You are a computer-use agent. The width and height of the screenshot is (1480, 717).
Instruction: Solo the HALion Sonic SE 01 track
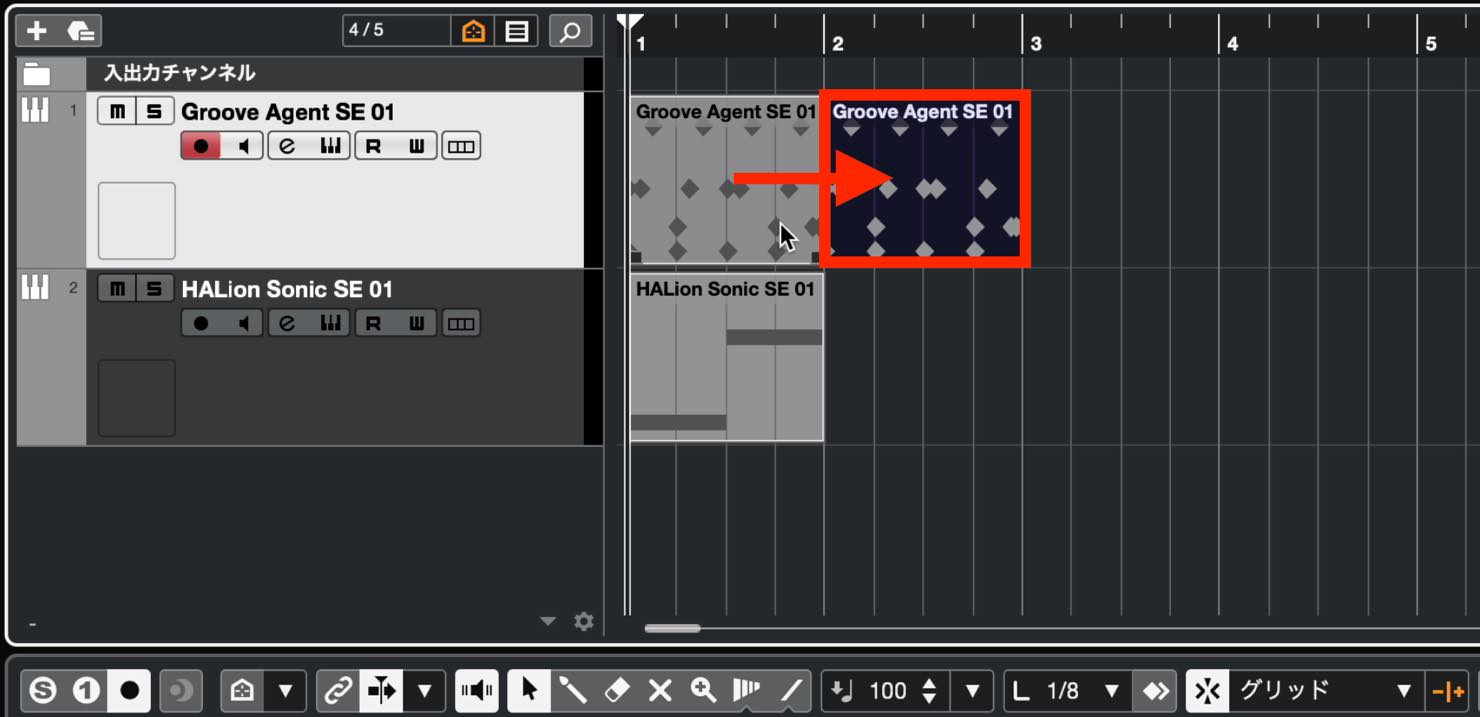154,289
